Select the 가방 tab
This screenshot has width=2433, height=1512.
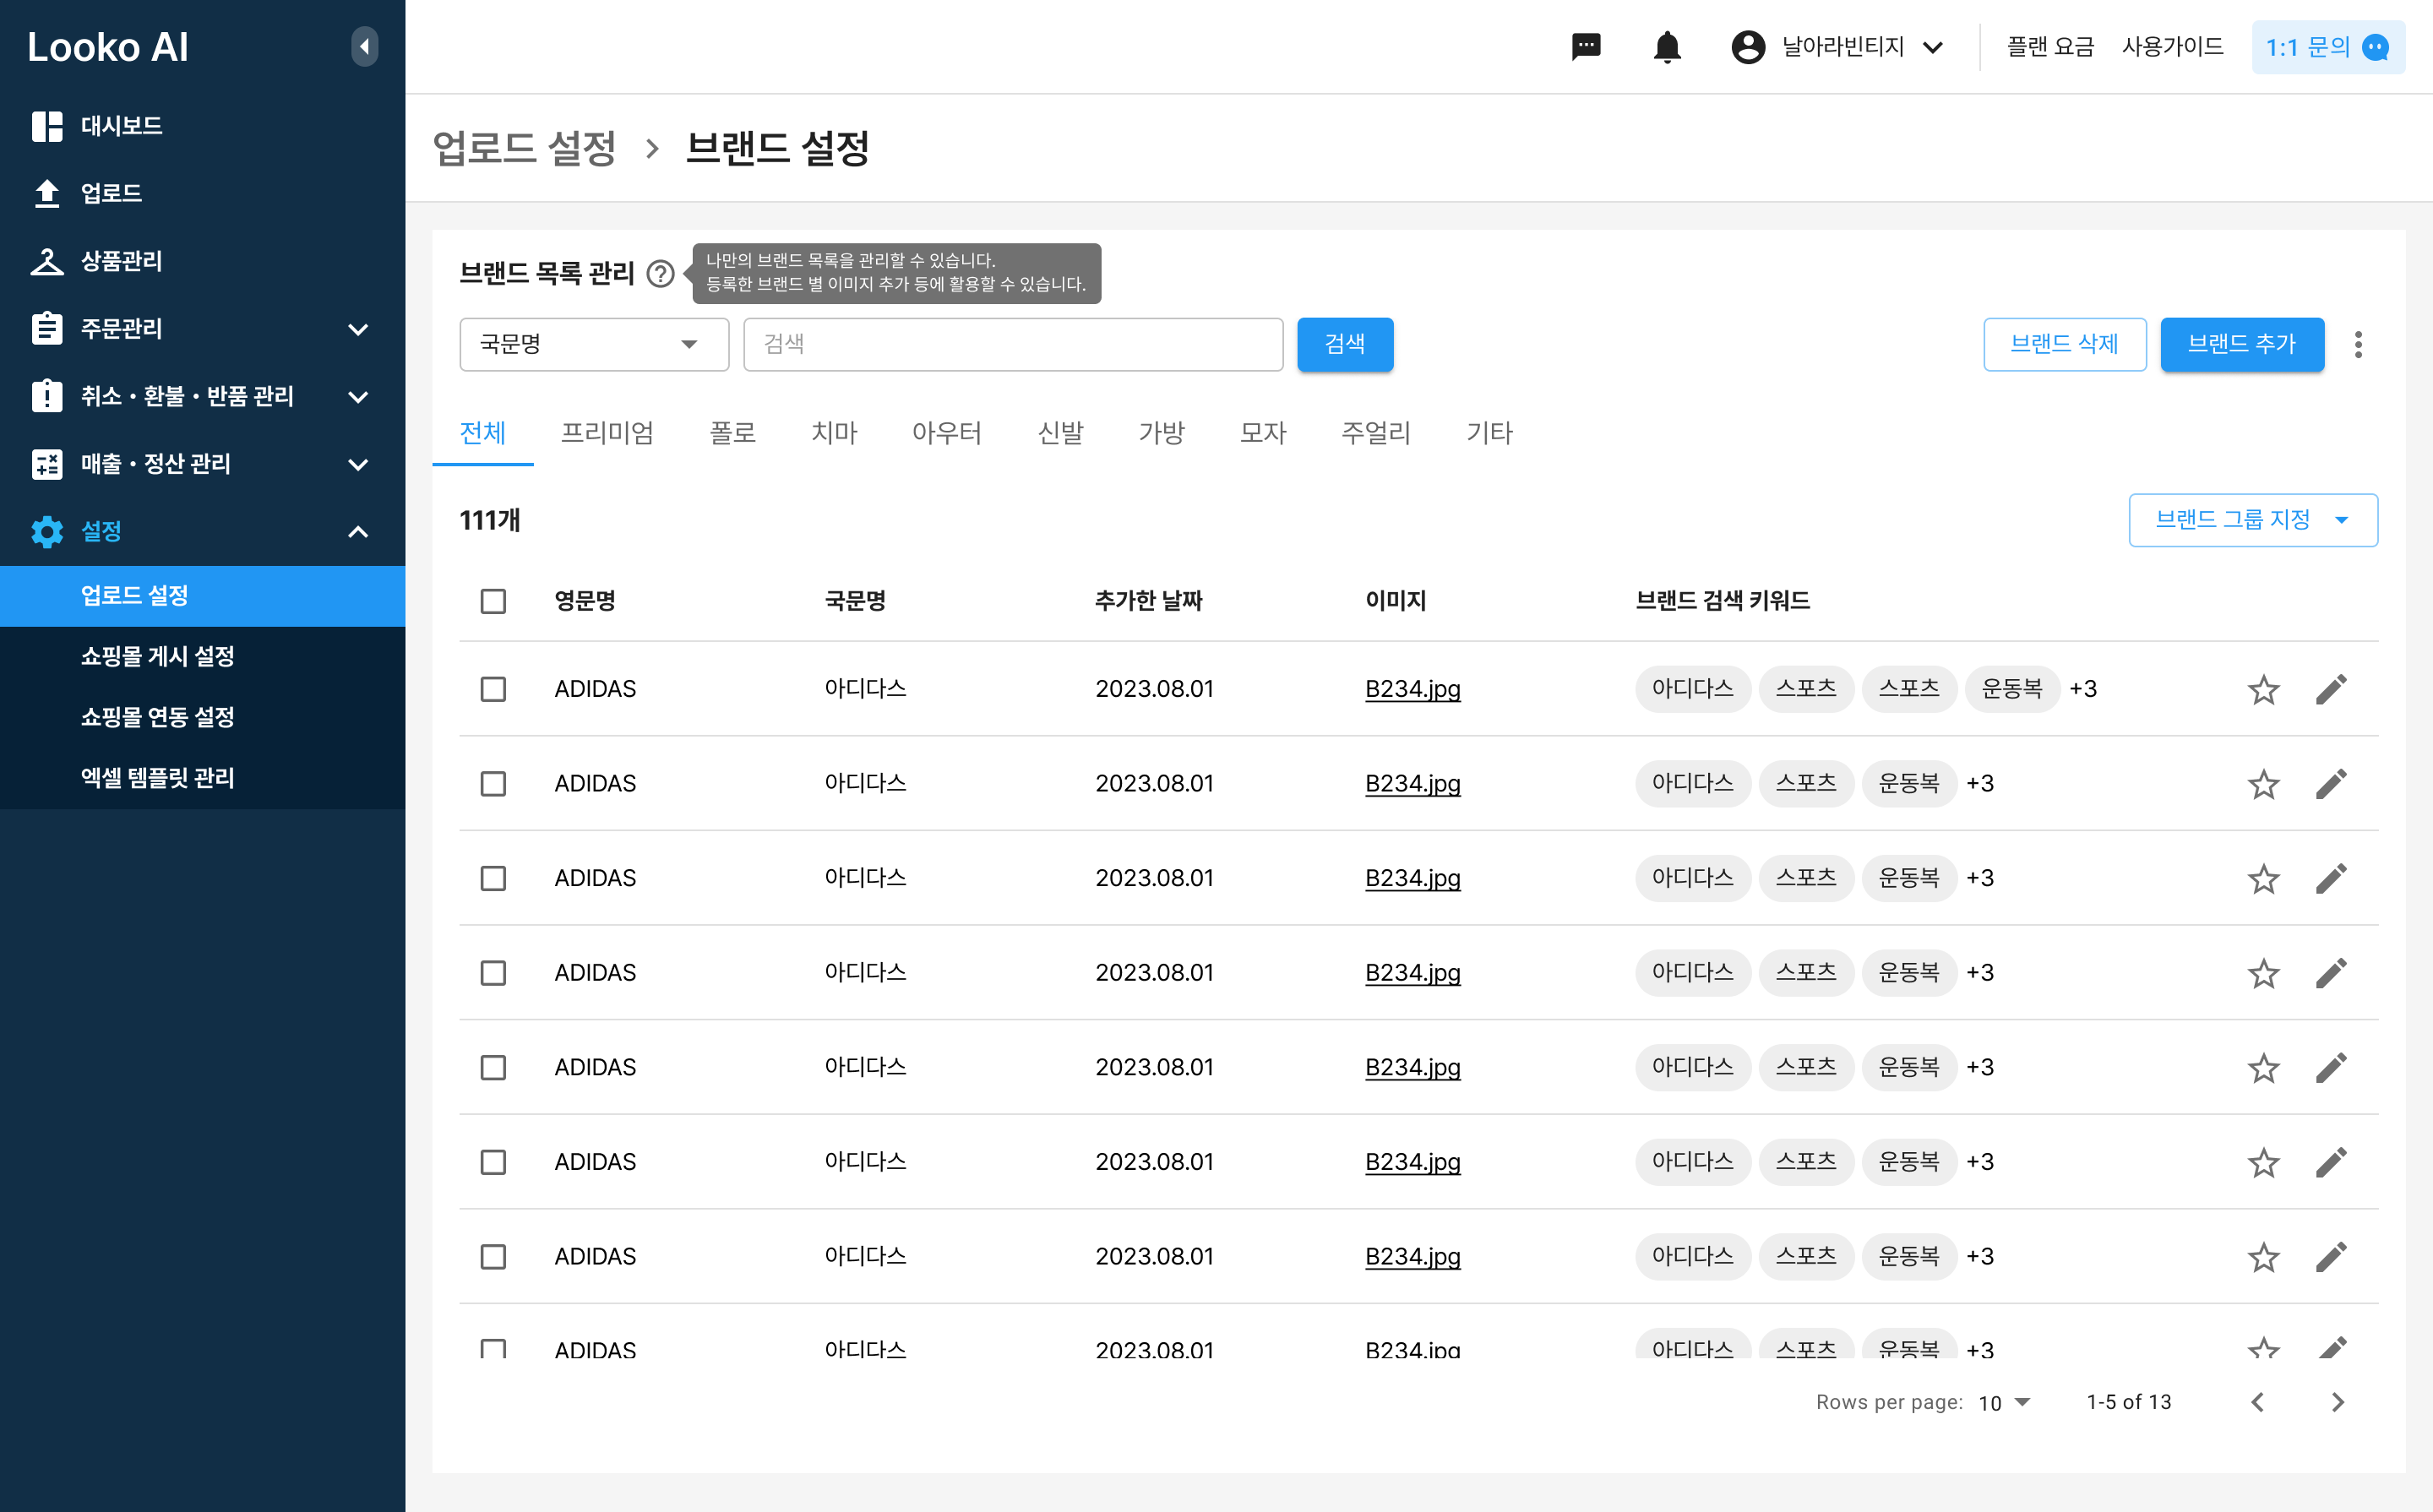click(1162, 433)
